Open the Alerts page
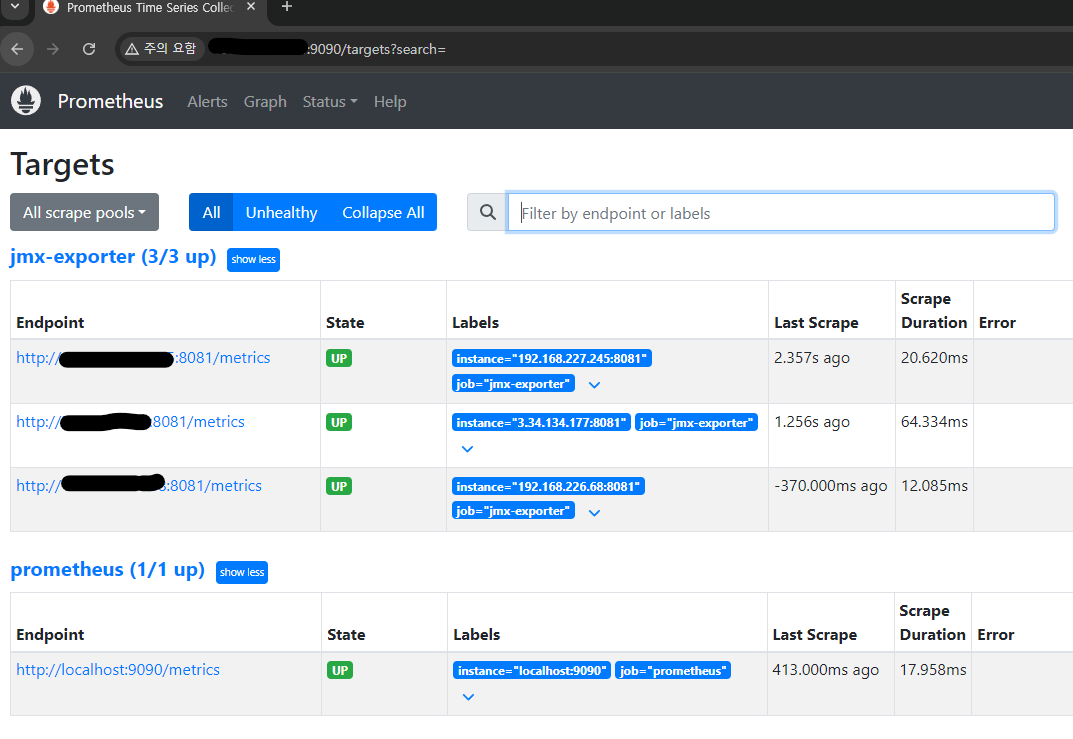The width and height of the screenshot is (1073, 739). pos(207,101)
